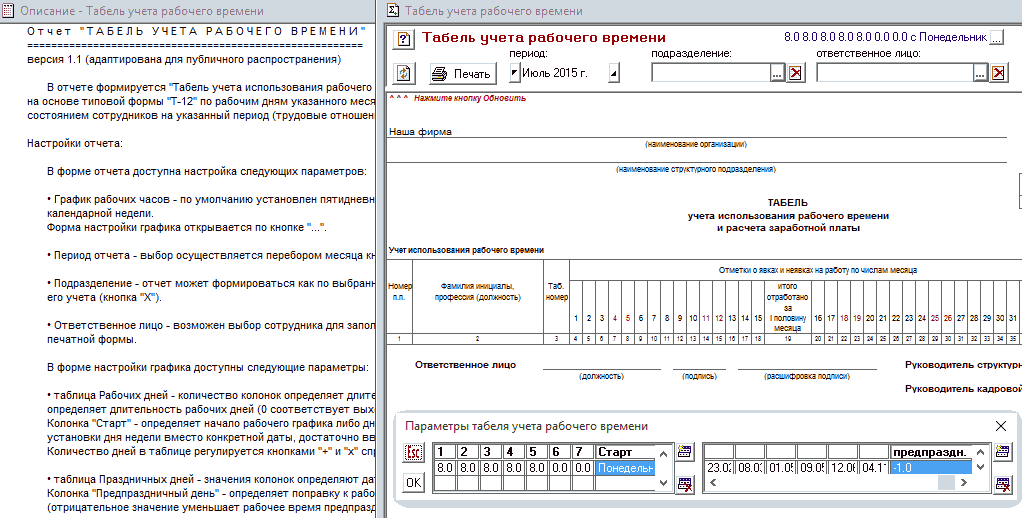Go to previous month with left period arrow
This screenshot has width=1022, height=518.
click(514, 74)
